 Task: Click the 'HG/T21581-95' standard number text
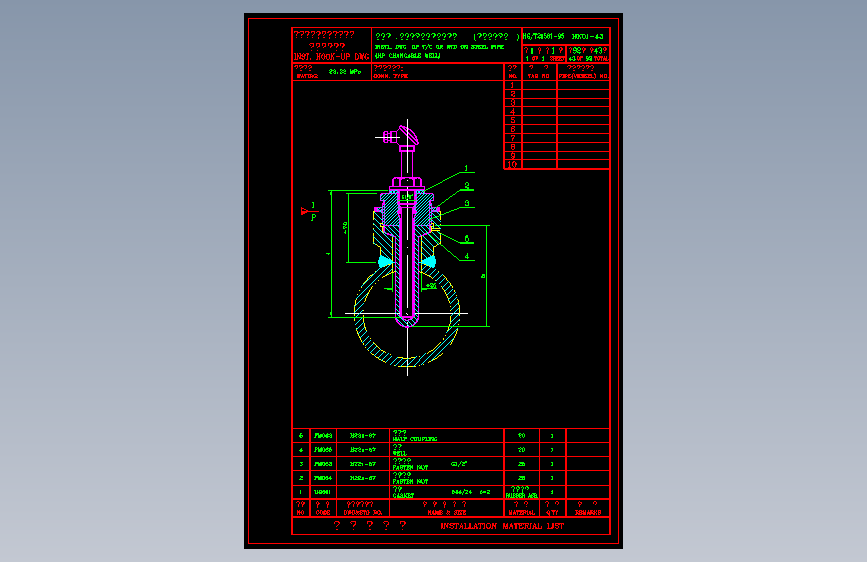click(x=544, y=37)
